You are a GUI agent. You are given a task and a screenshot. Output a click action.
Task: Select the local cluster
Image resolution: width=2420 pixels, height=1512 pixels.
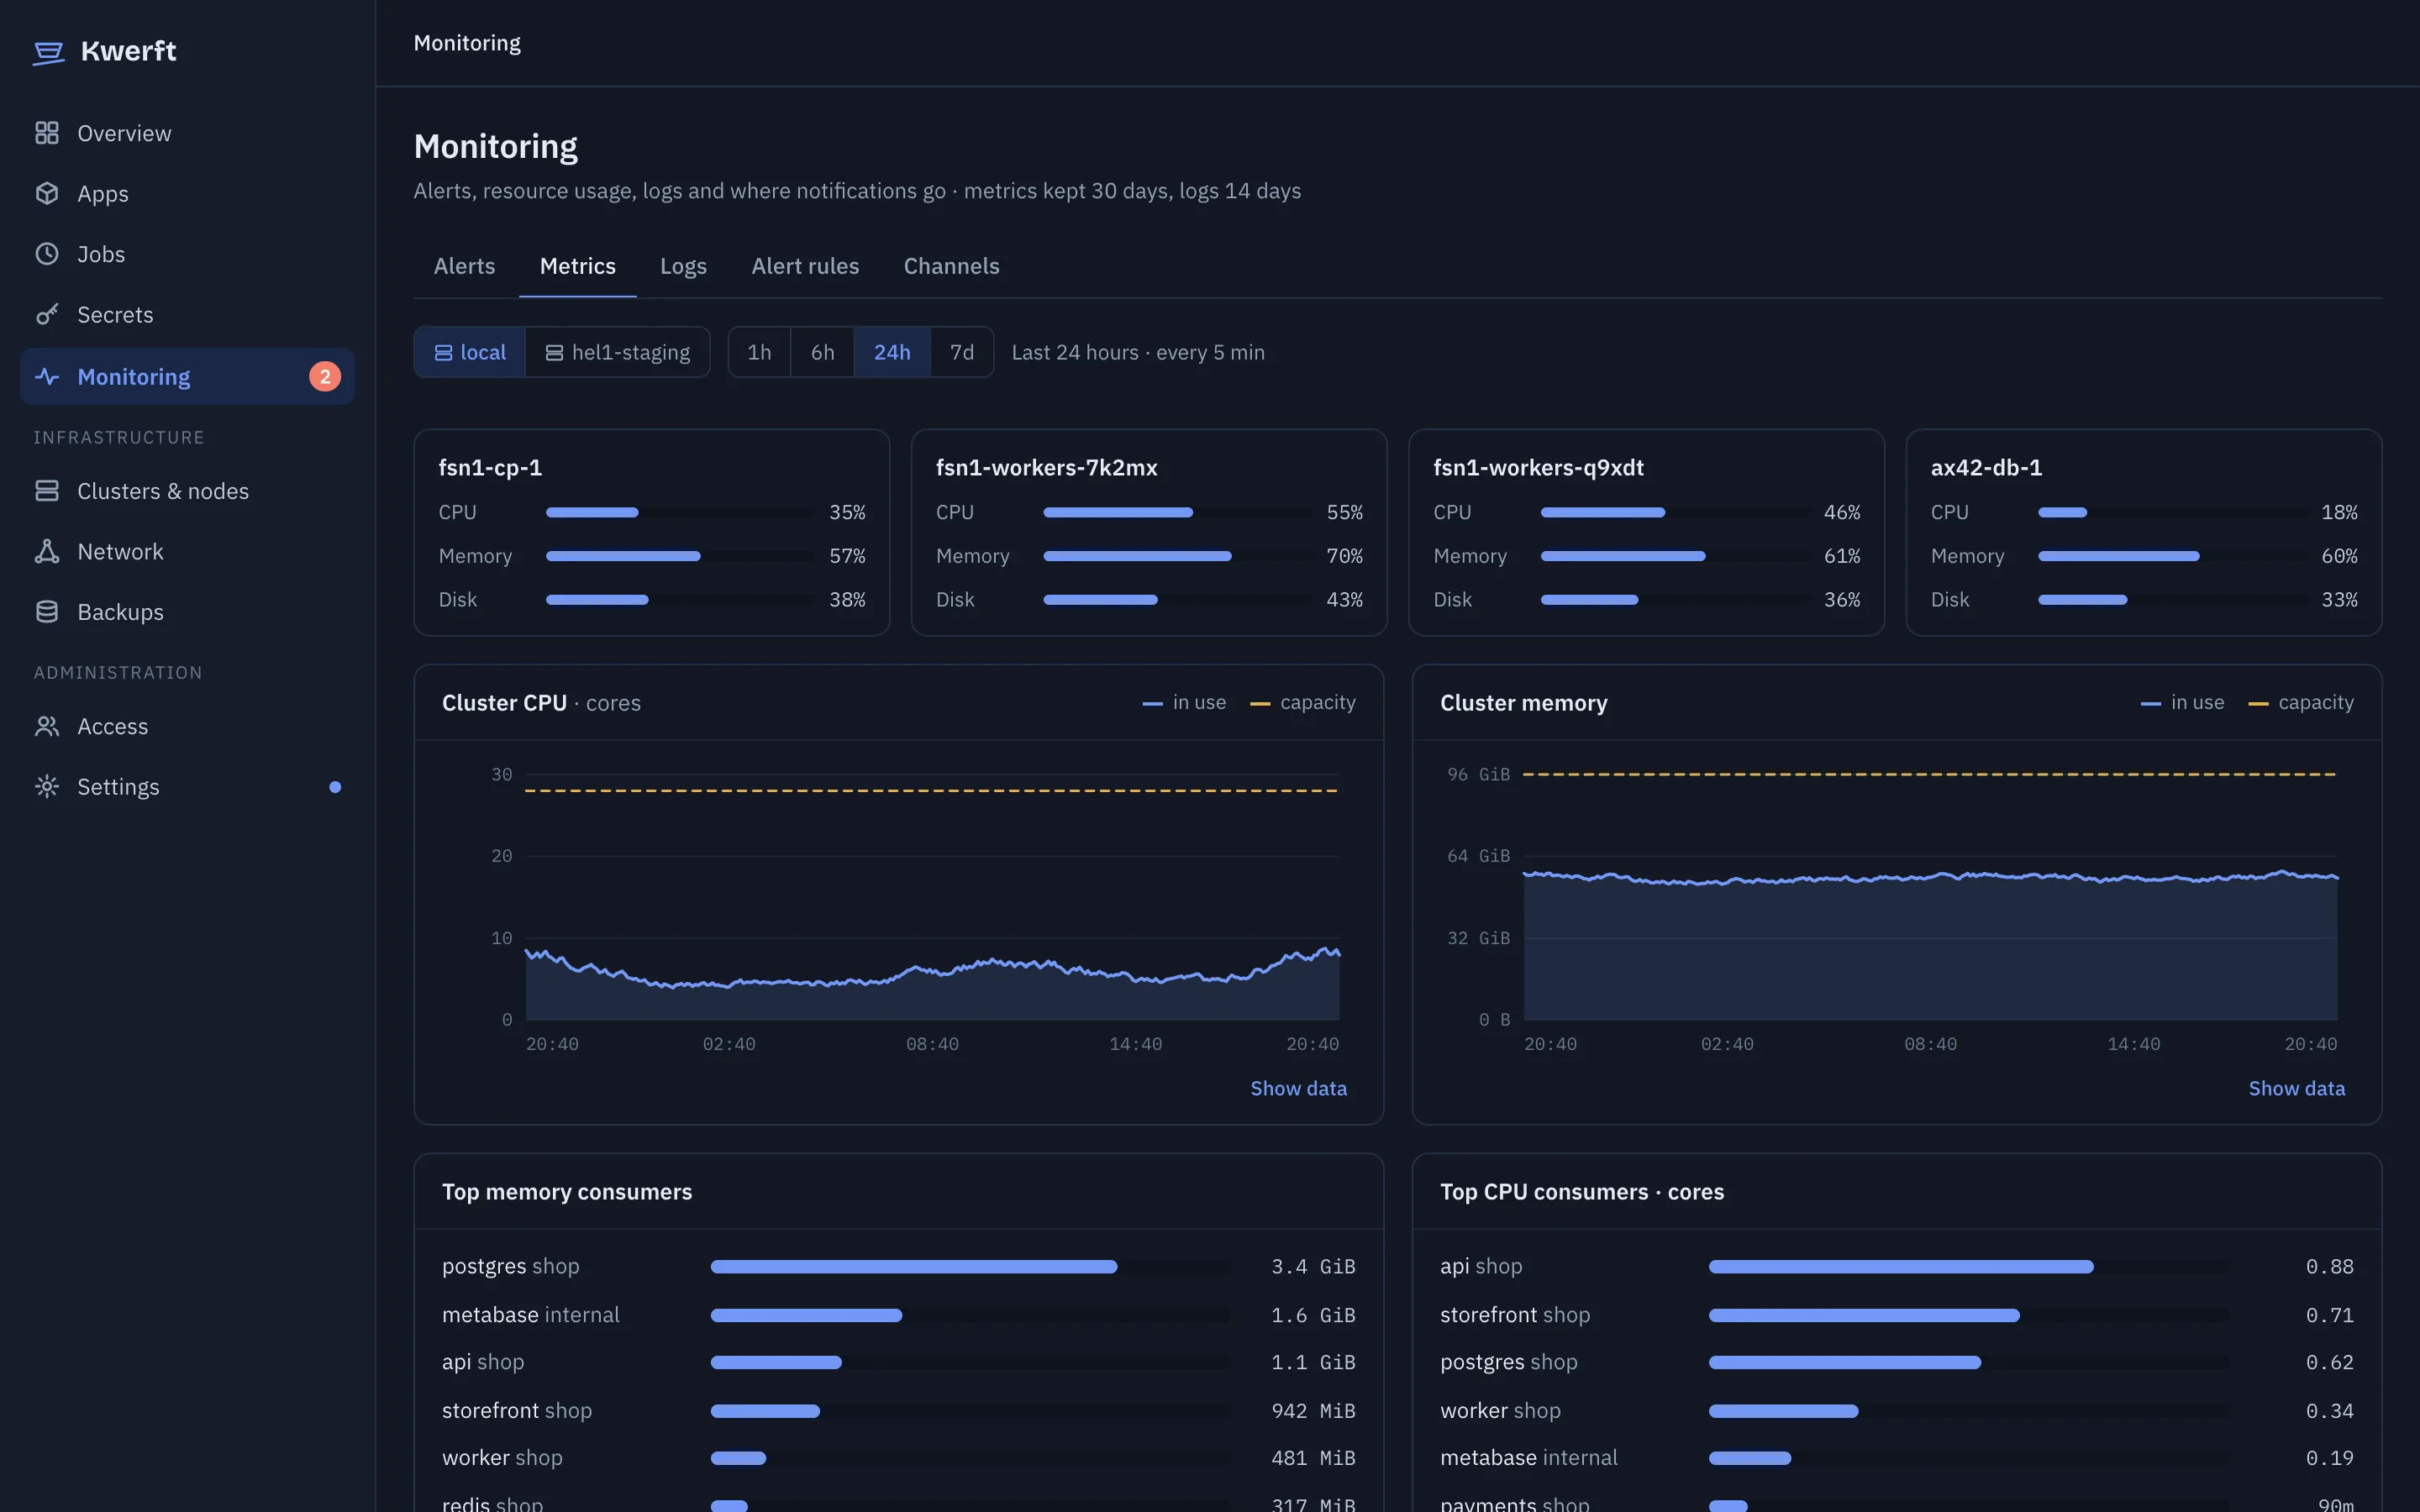(x=470, y=352)
